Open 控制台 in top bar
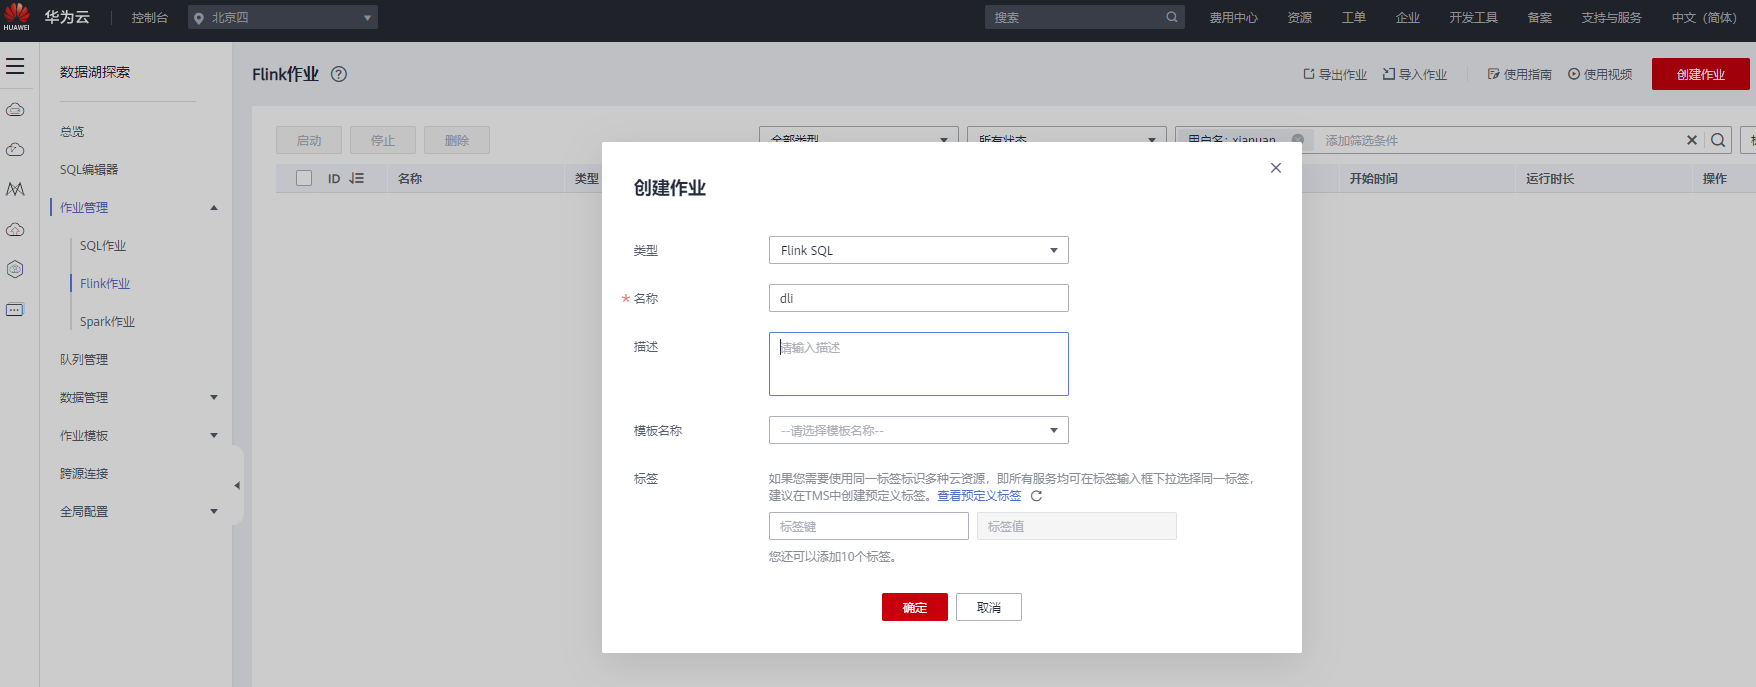 coord(150,17)
